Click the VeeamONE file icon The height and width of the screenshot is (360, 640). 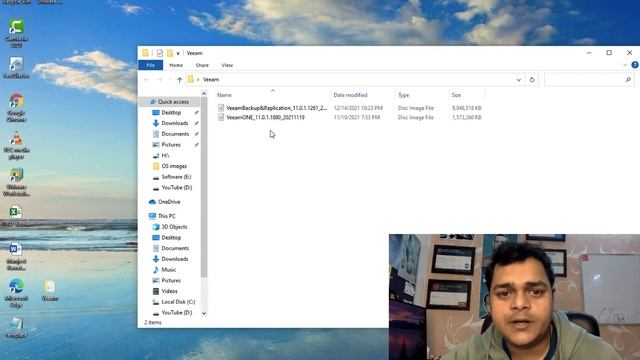pos(221,118)
